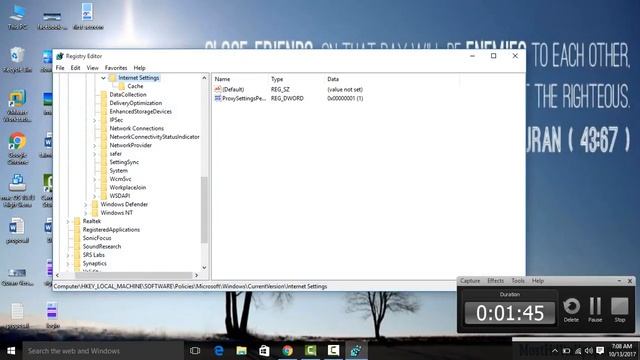Image resolution: width=640 pixels, height=360 pixels.
Task: Open the Tools menu in recorder
Action: click(518, 281)
